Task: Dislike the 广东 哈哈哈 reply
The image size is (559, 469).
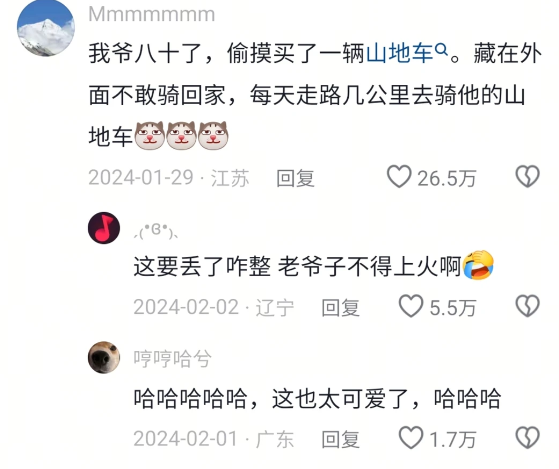Action: 528,438
